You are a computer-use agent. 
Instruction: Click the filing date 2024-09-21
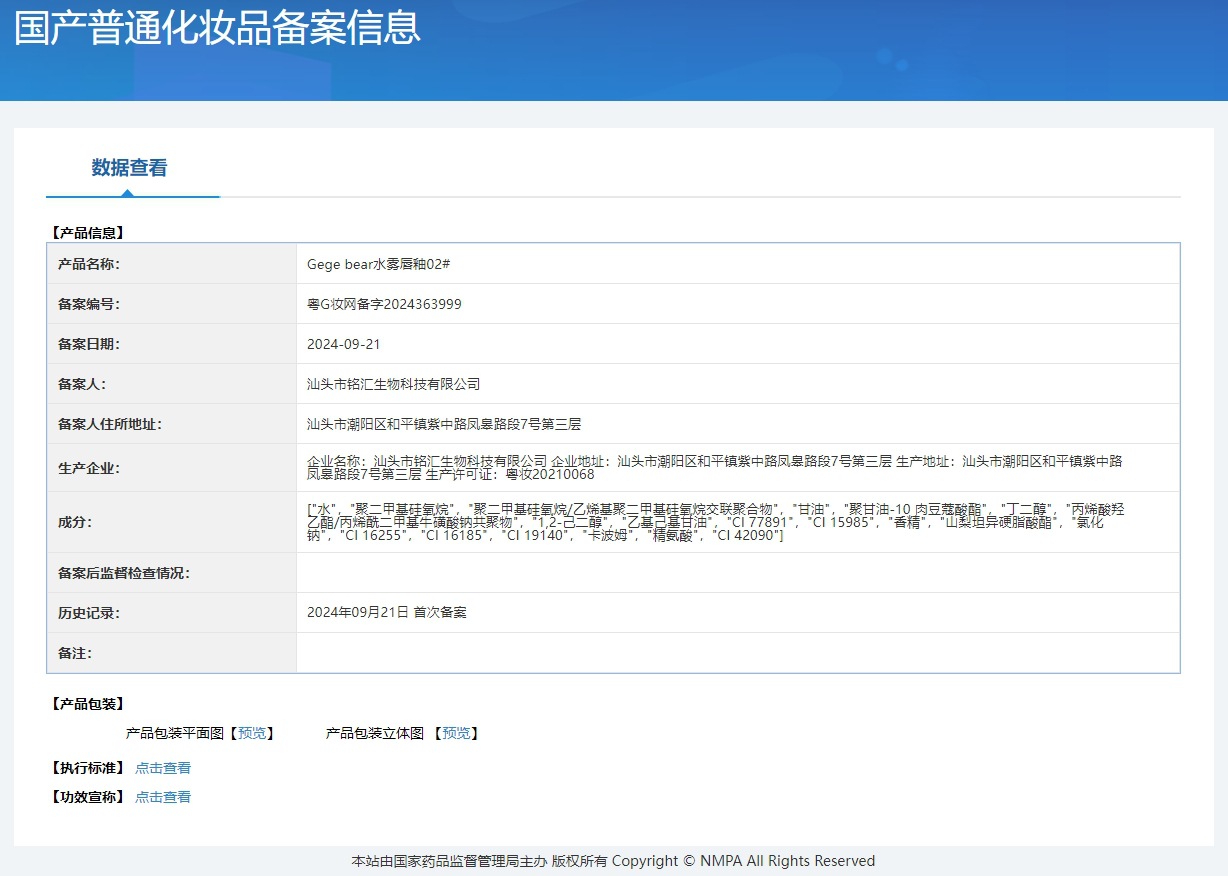[x=343, y=344]
